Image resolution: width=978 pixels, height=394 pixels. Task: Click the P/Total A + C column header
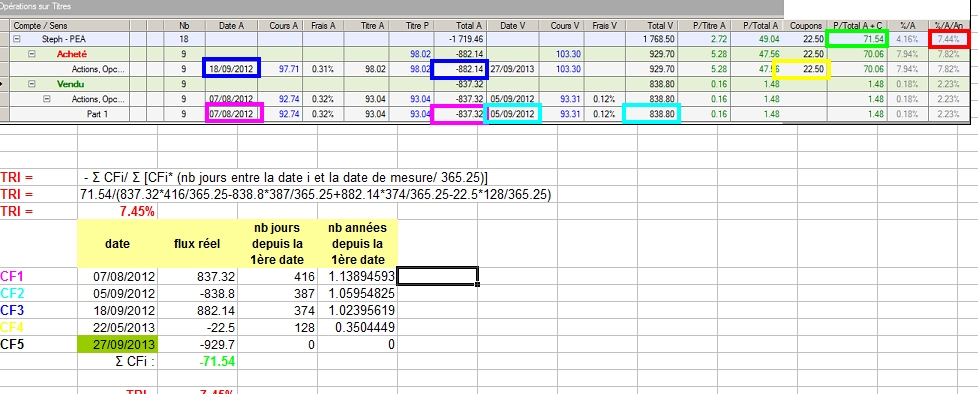point(858,25)
